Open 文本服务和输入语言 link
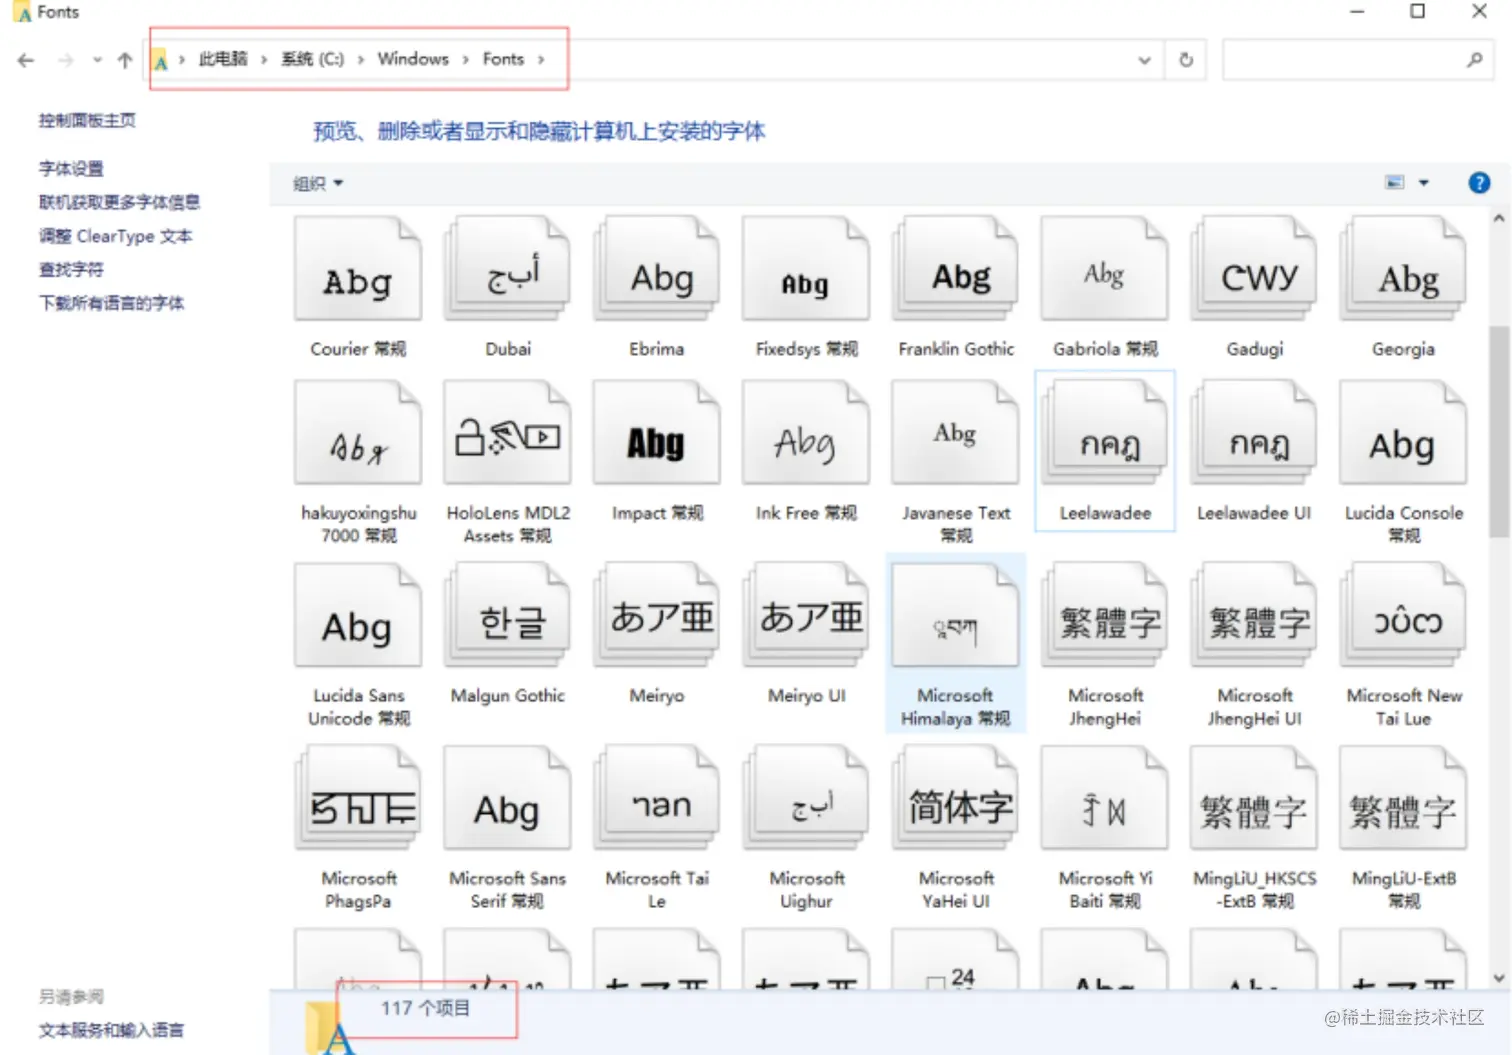This screenshot has width=1512, height=1055. [111, 1030]
